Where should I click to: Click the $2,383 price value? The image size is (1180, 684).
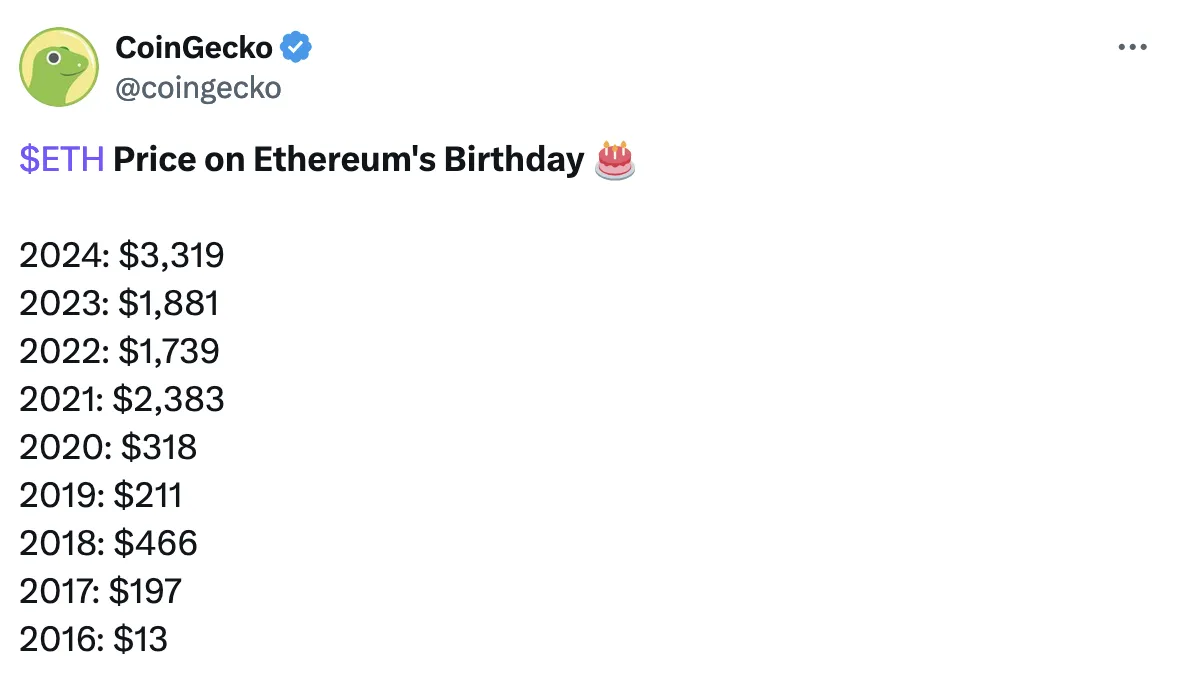point(169,399)
